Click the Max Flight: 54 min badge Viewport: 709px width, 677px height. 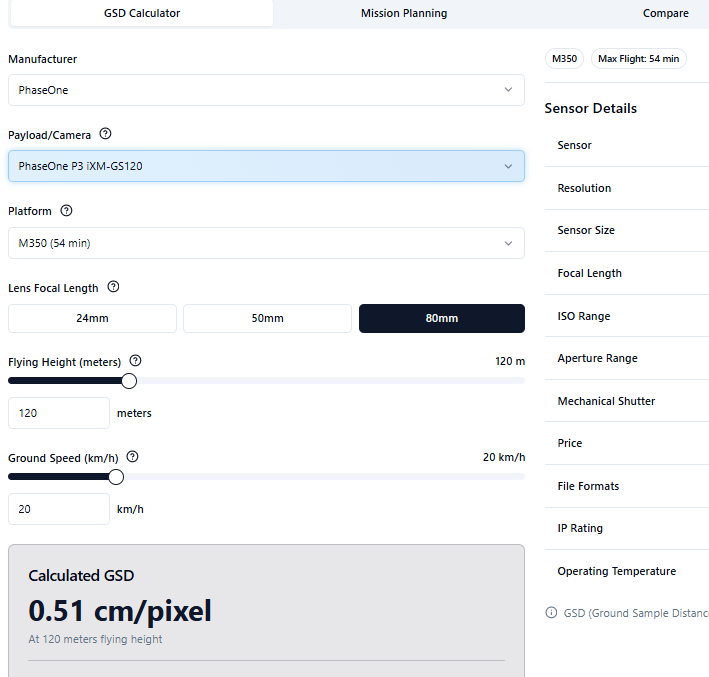(638, 59)
